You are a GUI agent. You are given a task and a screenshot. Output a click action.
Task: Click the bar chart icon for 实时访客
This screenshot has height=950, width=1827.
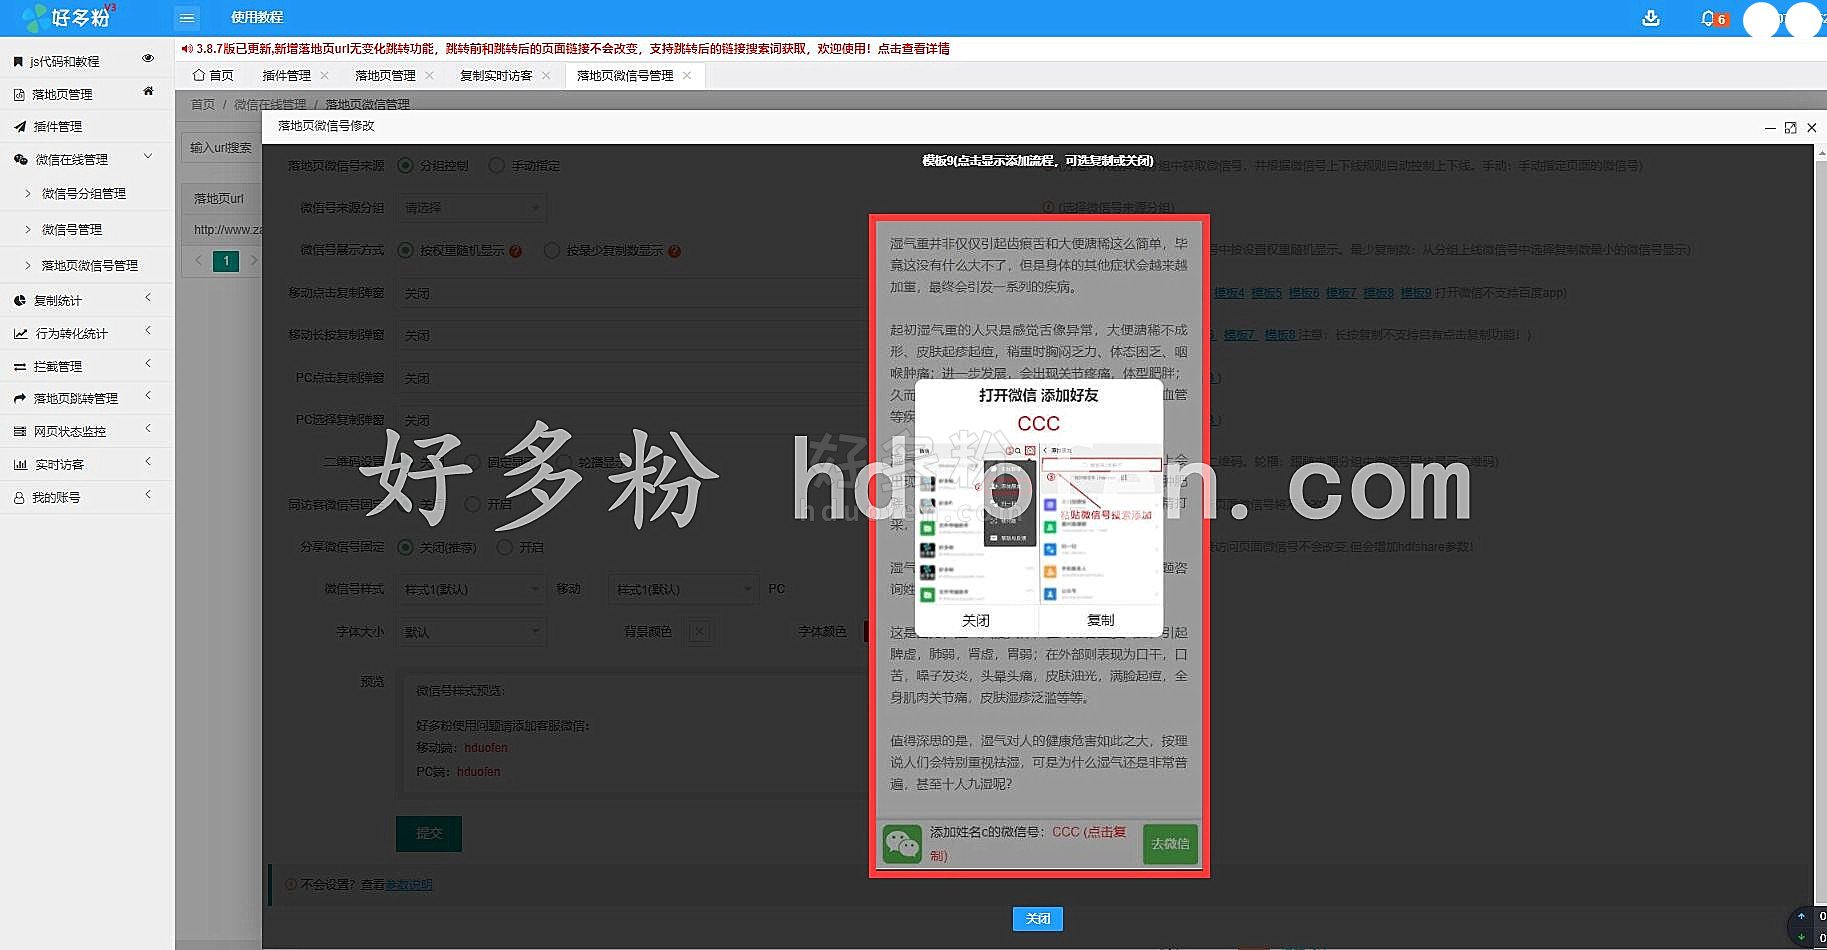click(20, 465)
